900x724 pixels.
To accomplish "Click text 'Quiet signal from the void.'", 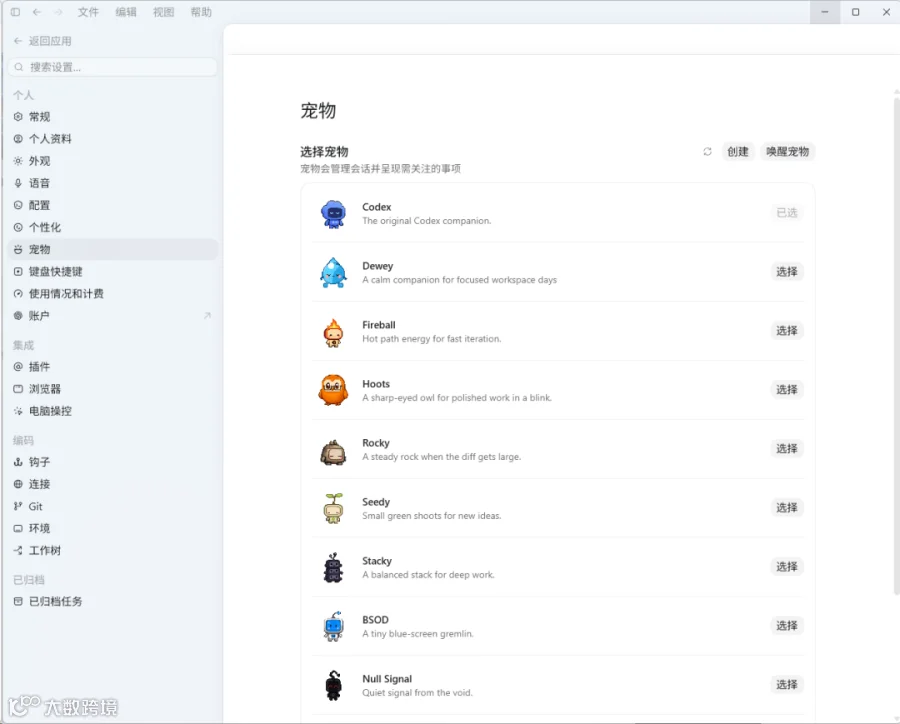I will coord(417,693).
